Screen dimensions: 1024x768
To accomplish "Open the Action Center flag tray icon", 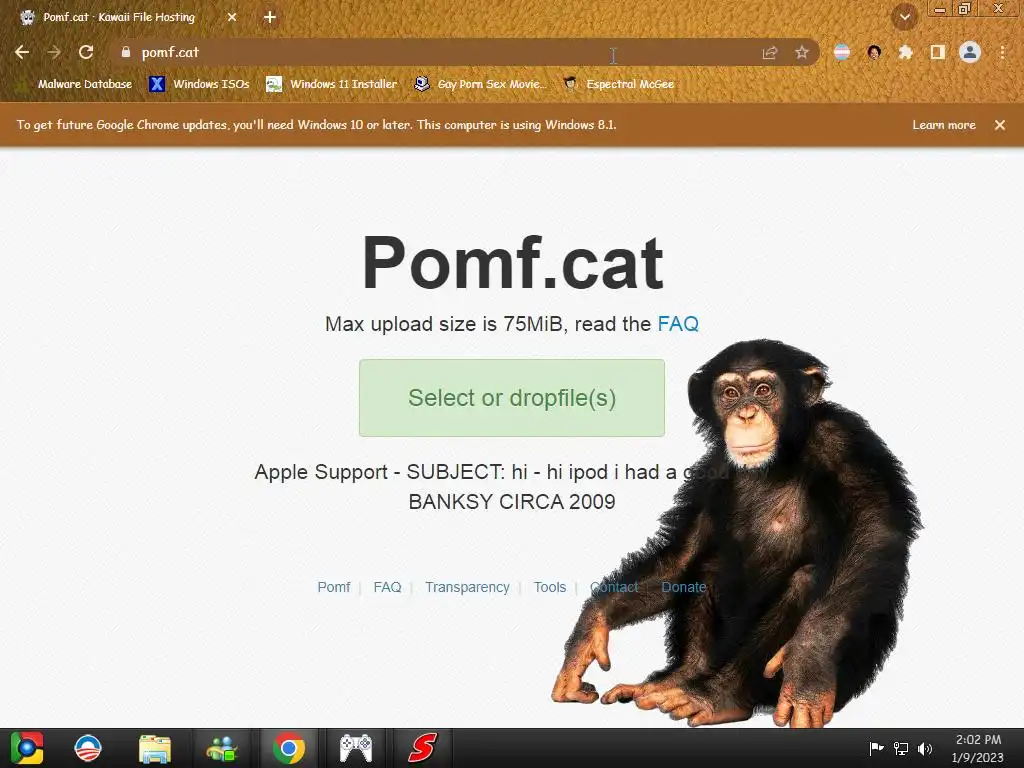I will click(876, 748).
